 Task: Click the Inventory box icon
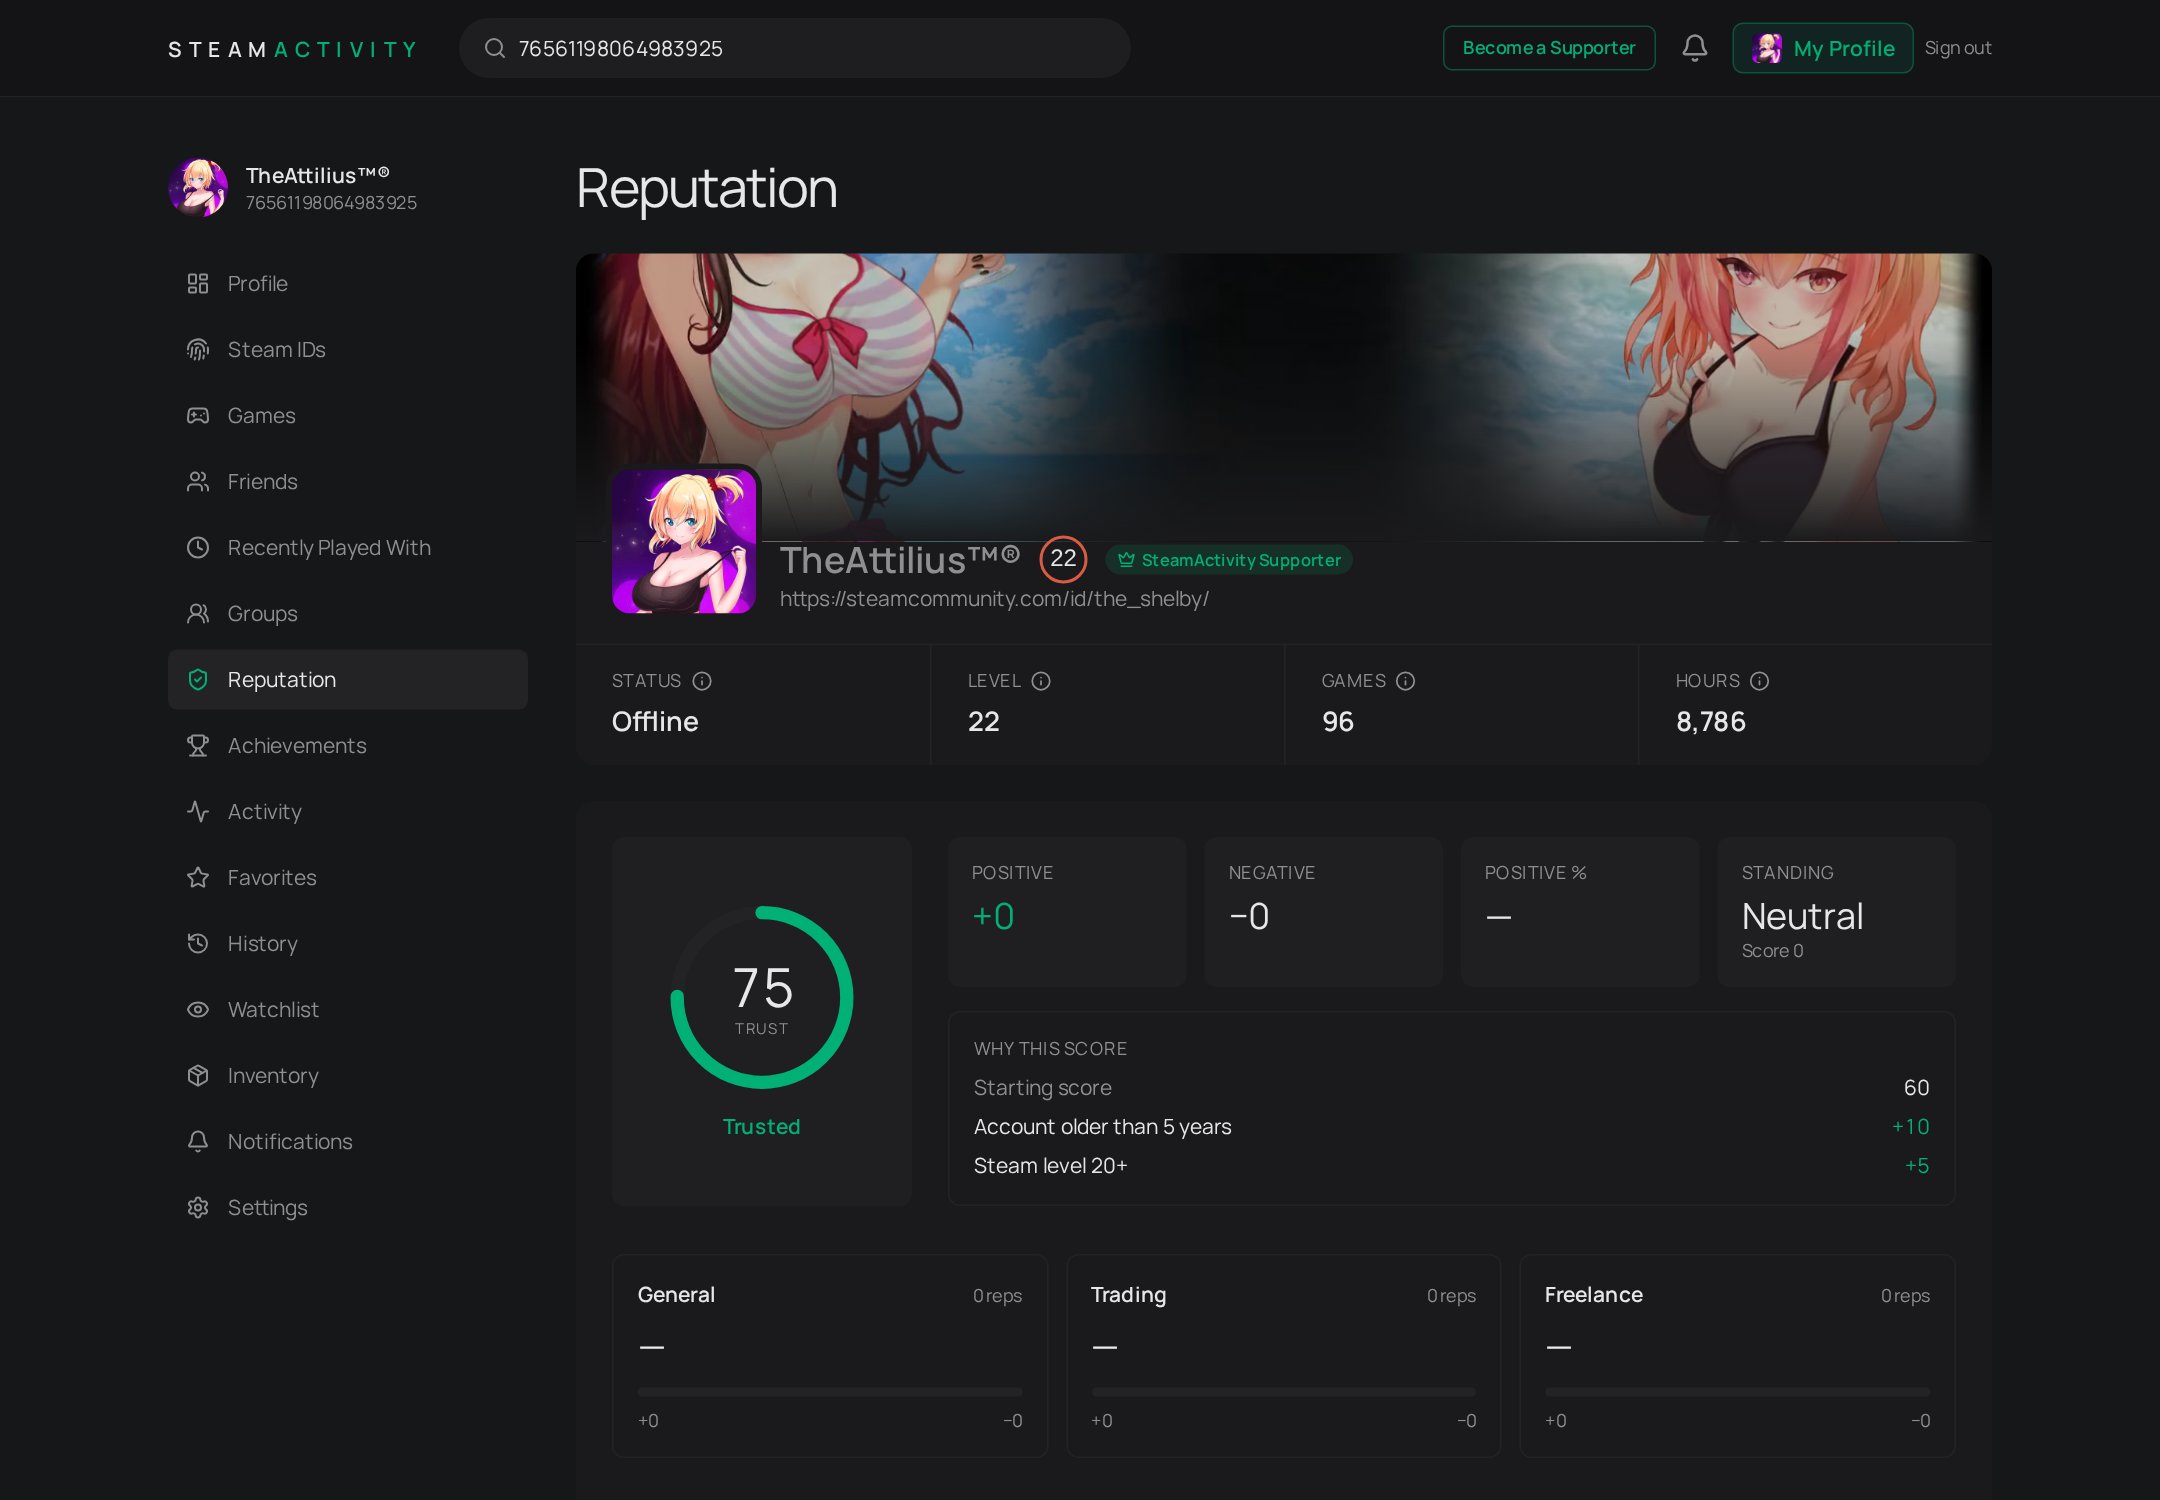198,1076
